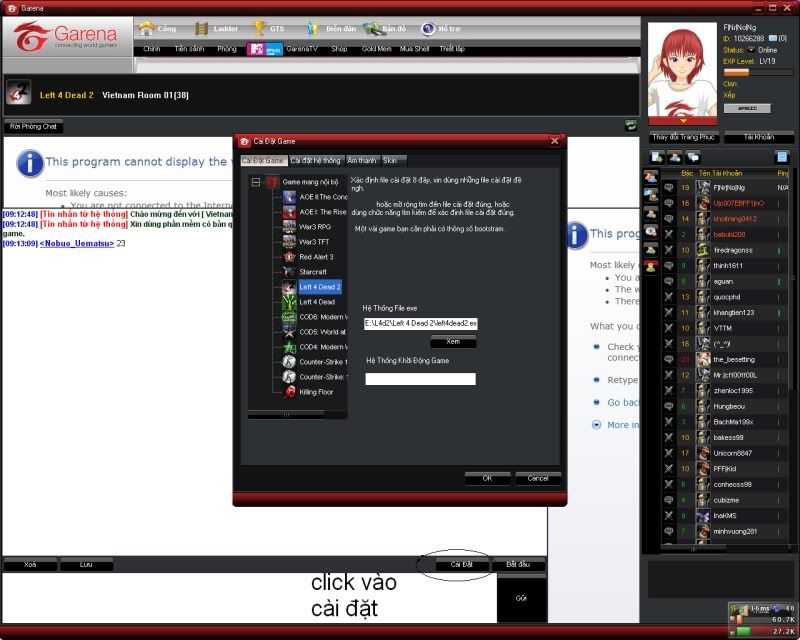This screenshot has width=800, height=640.
Task: Open the Bản đồ map icon
Action: coord(372,29)
